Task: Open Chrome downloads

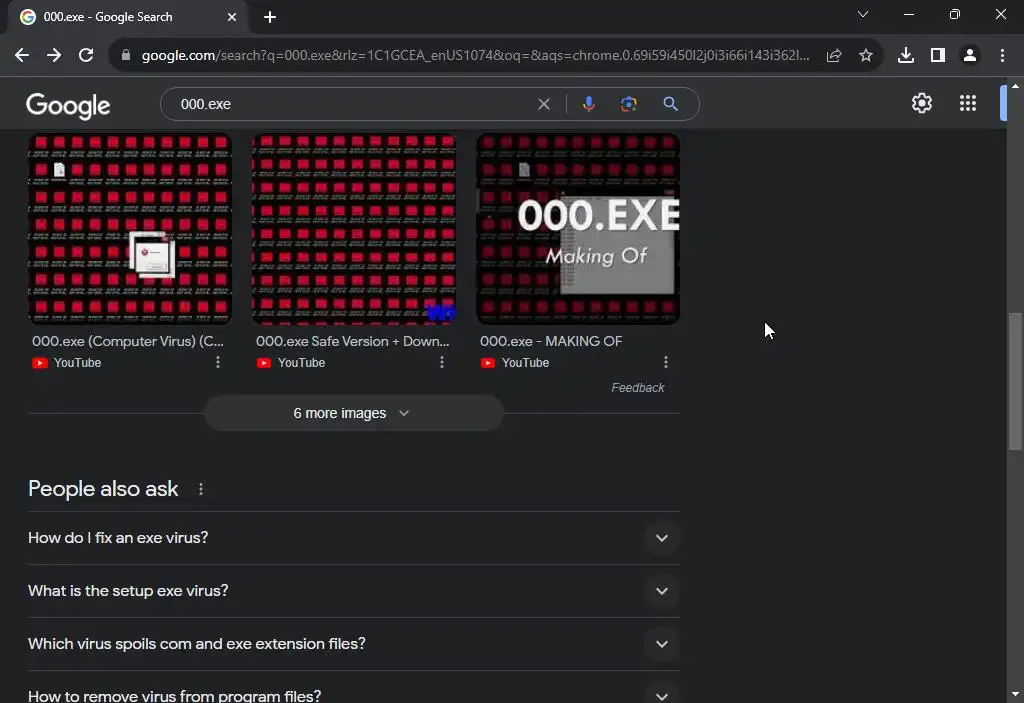Action: (x=906, y=56)
